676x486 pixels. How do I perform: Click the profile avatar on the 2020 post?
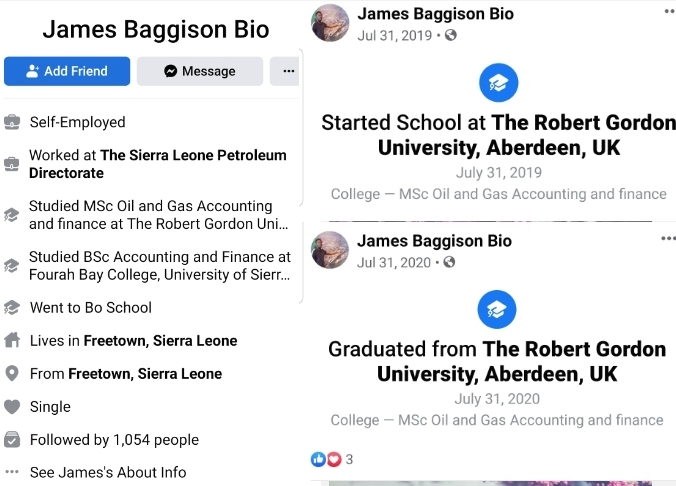(x=331, y=250)
